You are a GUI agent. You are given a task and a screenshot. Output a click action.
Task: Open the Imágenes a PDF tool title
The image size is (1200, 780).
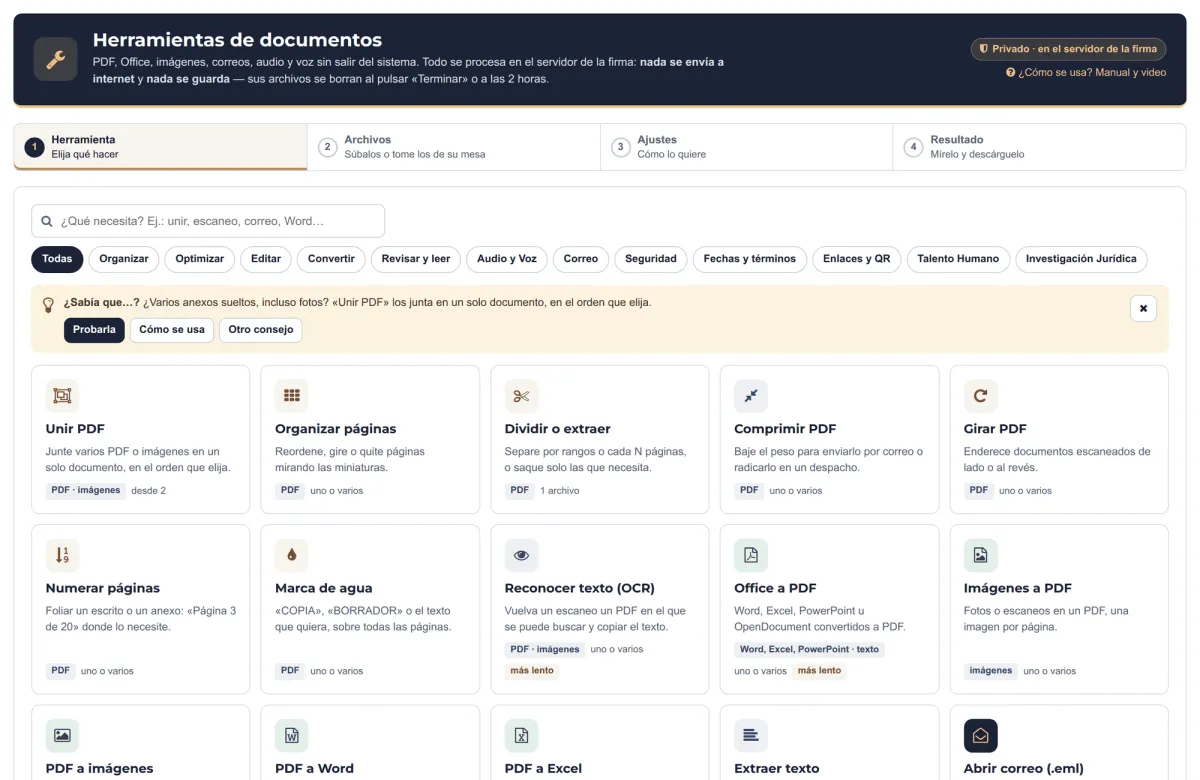[1018, 588]
